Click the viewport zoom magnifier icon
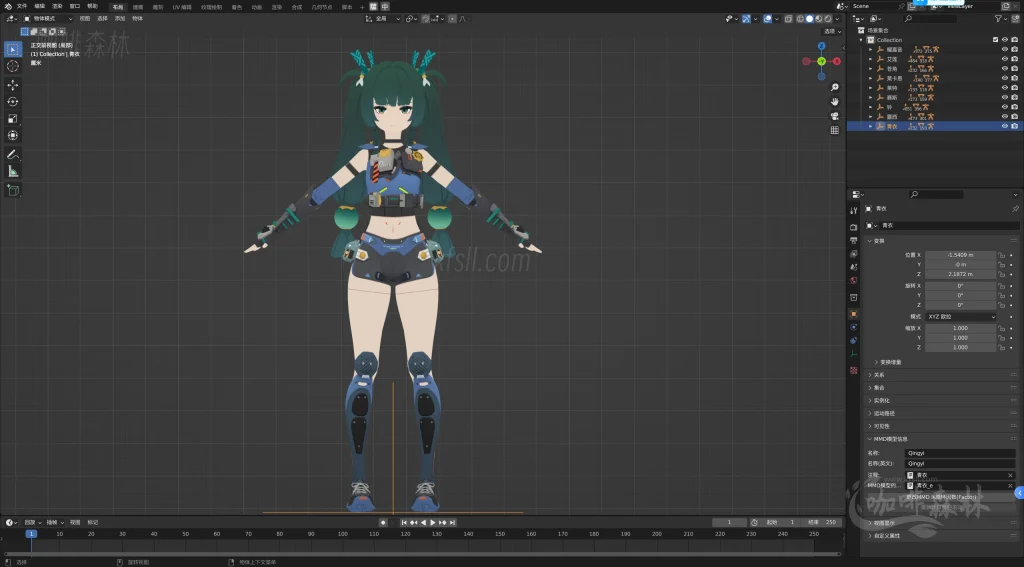Image resolution: width=1024 pixels, height=567 pixels. pos(835,88)
